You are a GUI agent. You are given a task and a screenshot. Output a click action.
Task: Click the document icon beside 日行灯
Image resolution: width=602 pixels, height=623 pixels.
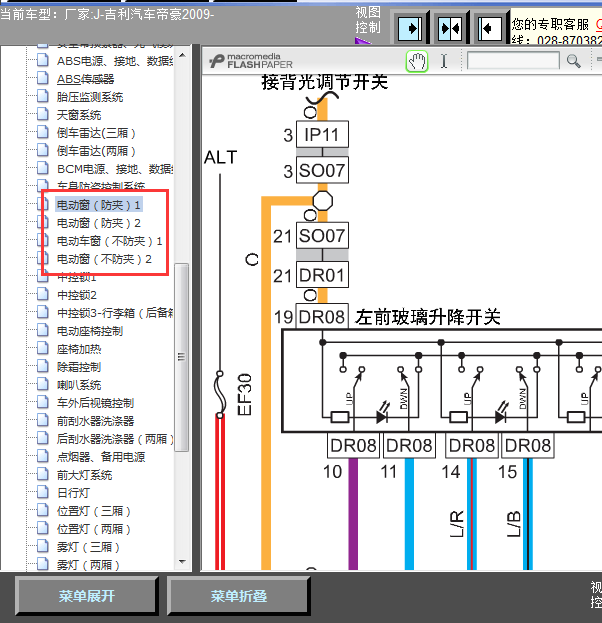[43, 492]
